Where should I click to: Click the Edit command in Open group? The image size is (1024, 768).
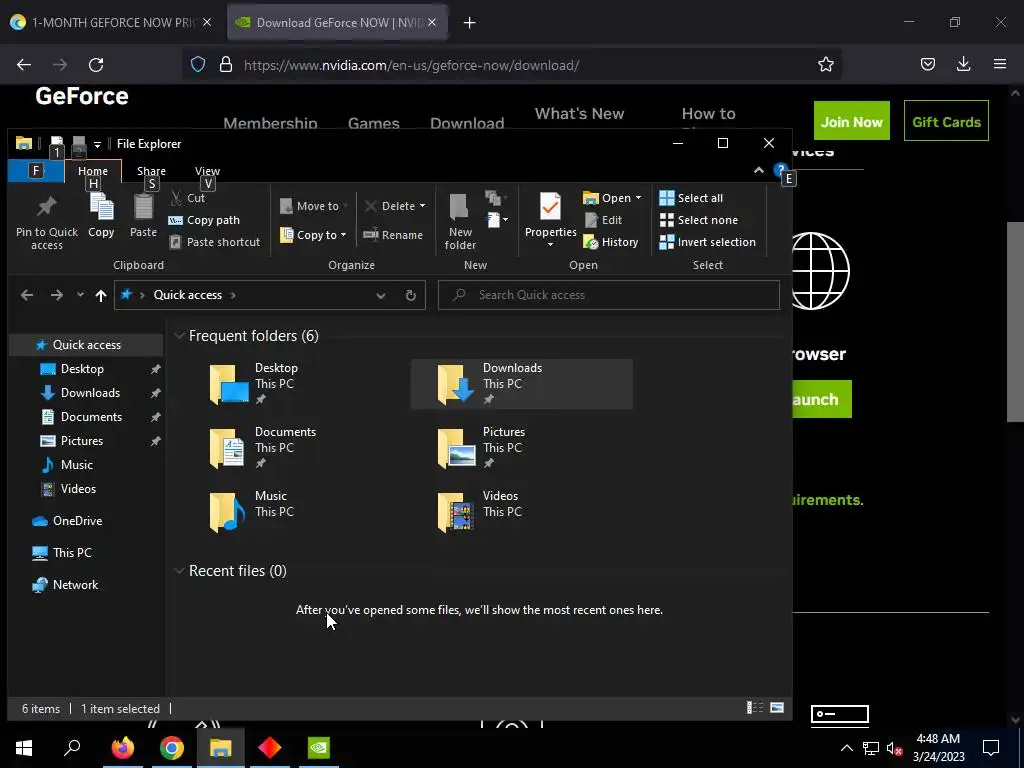(603, 220)
